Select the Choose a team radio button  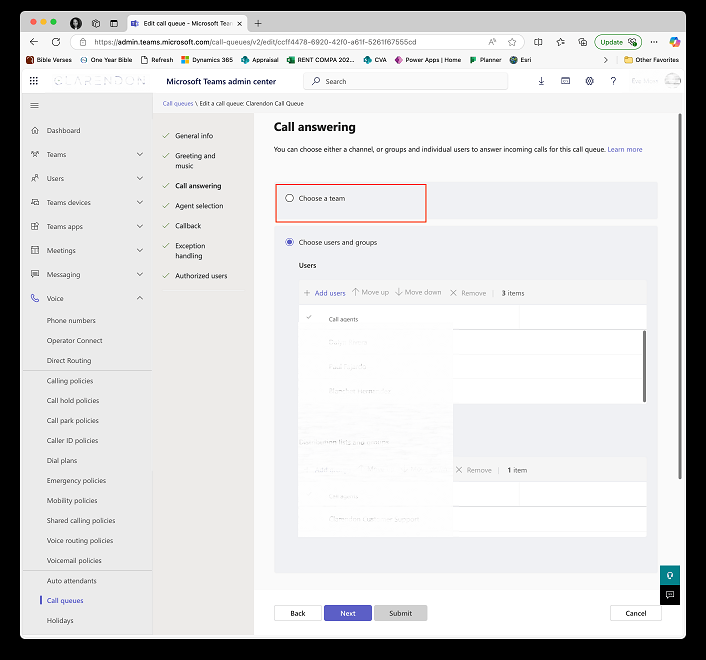(290, 198)
